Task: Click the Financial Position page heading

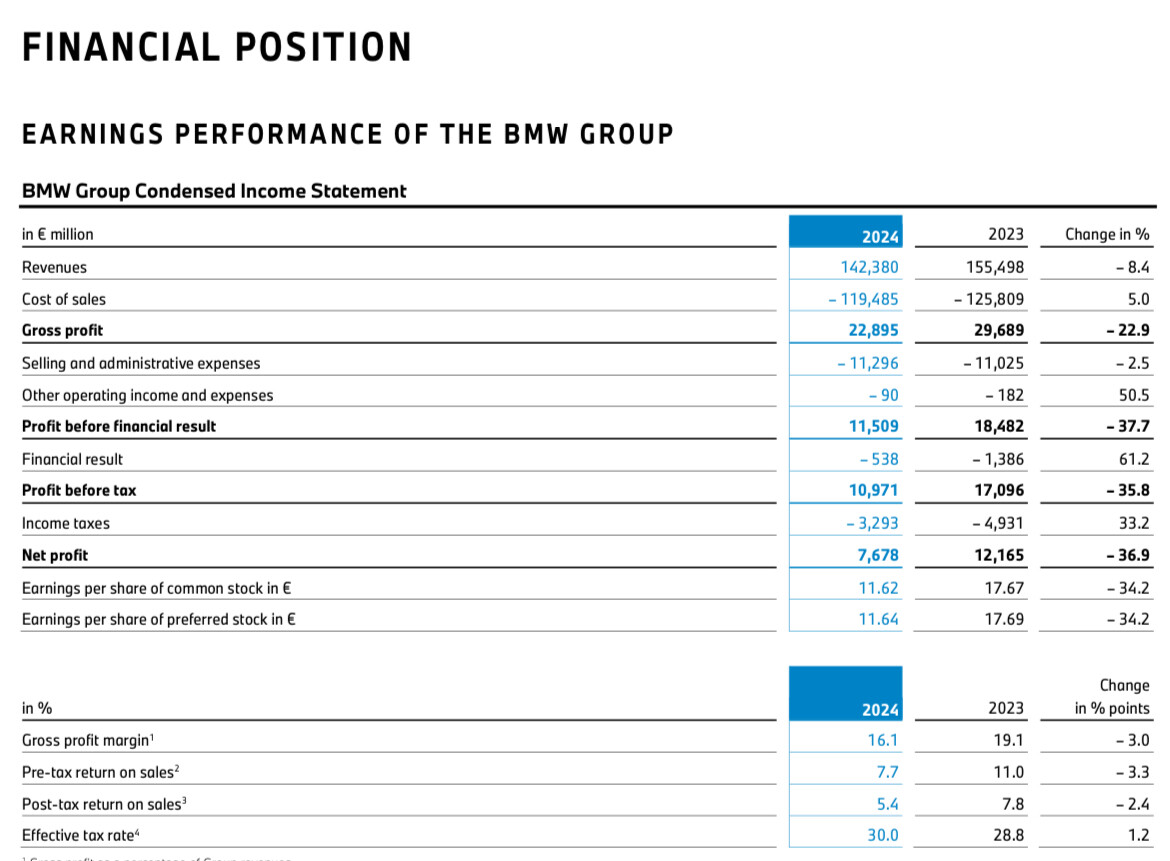Action: (217, 47)
